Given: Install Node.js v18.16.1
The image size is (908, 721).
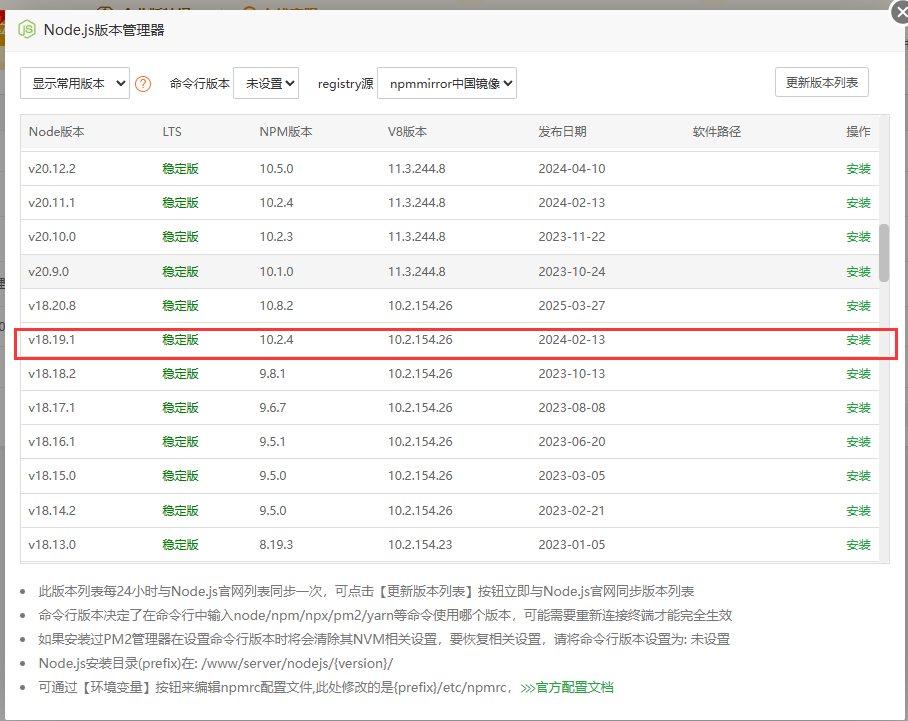Looking at the screenshot, I should click(858, 441).
